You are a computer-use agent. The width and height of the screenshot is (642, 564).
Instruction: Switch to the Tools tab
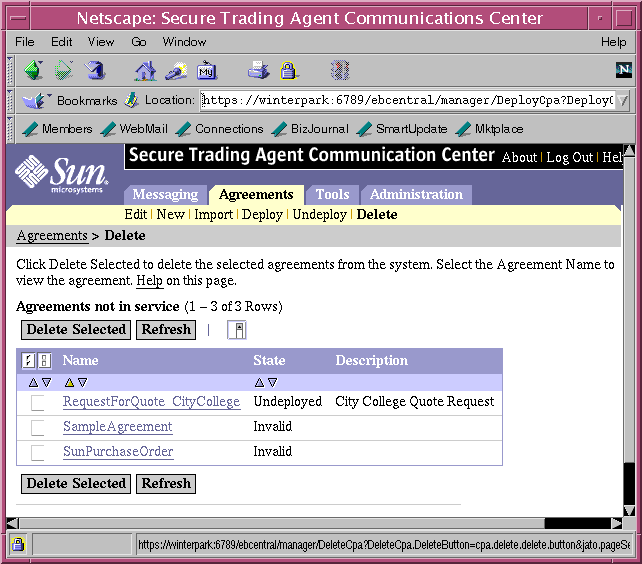(332, 195)
